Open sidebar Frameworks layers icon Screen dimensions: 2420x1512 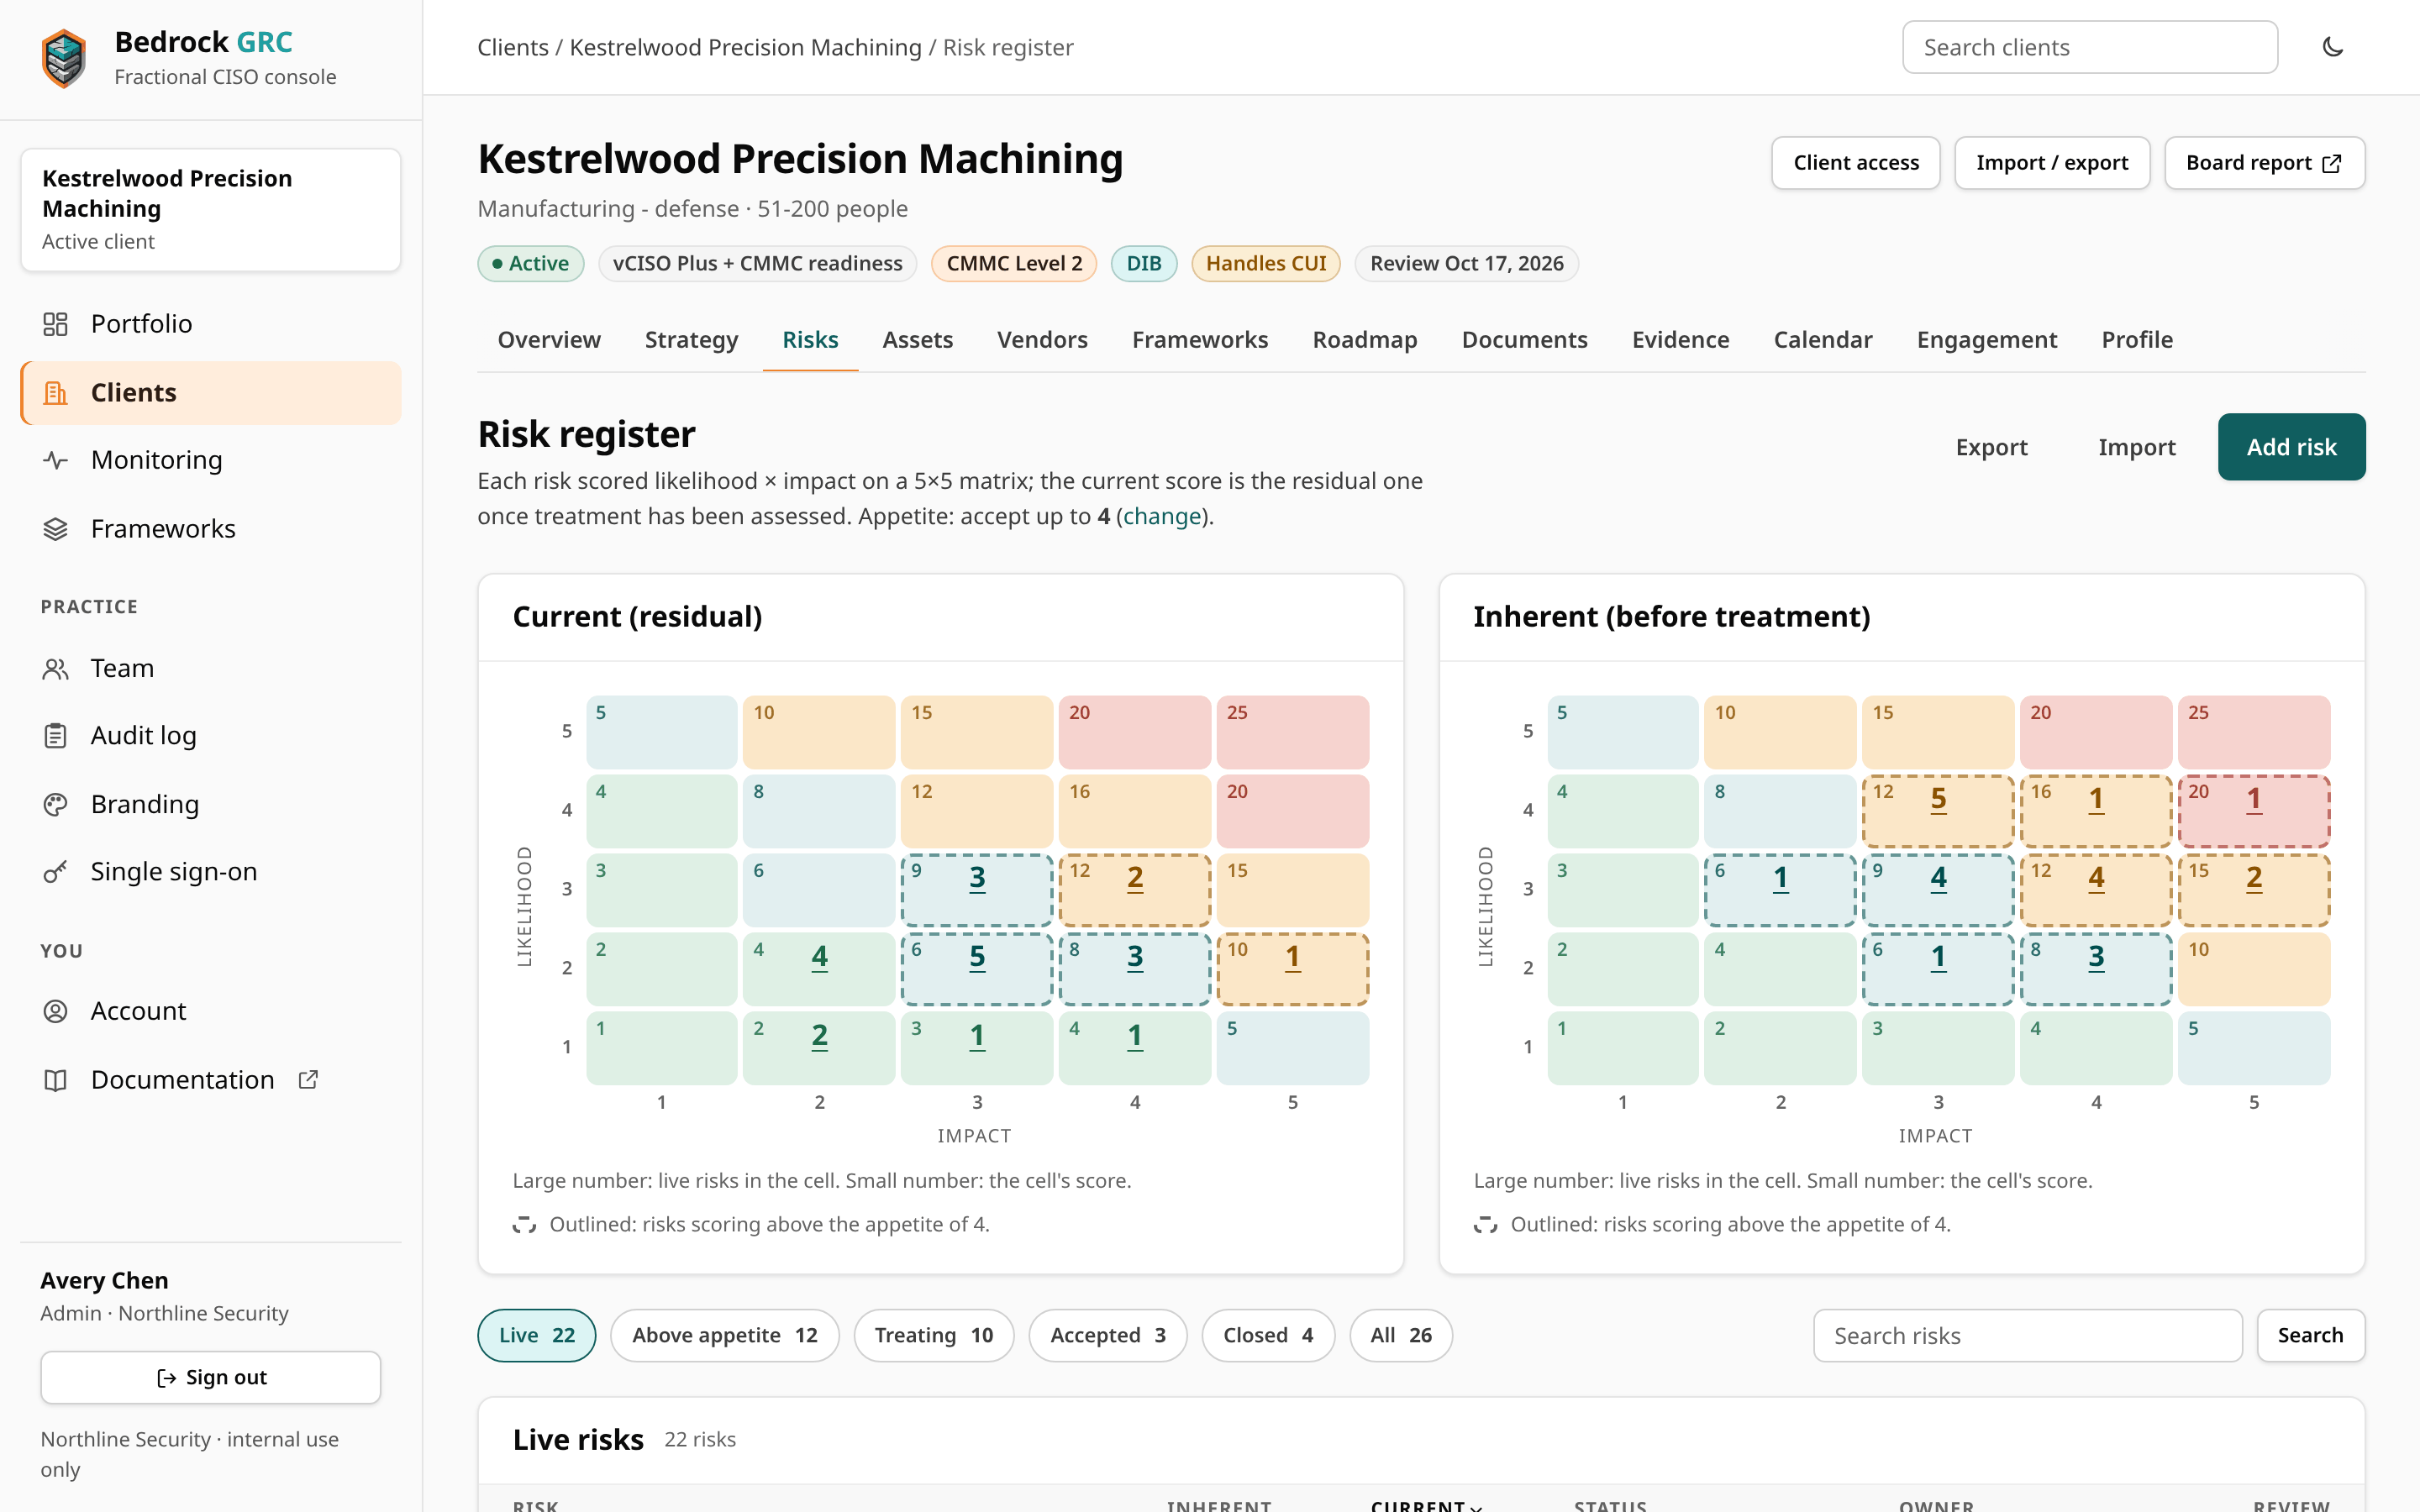[55, 529]
